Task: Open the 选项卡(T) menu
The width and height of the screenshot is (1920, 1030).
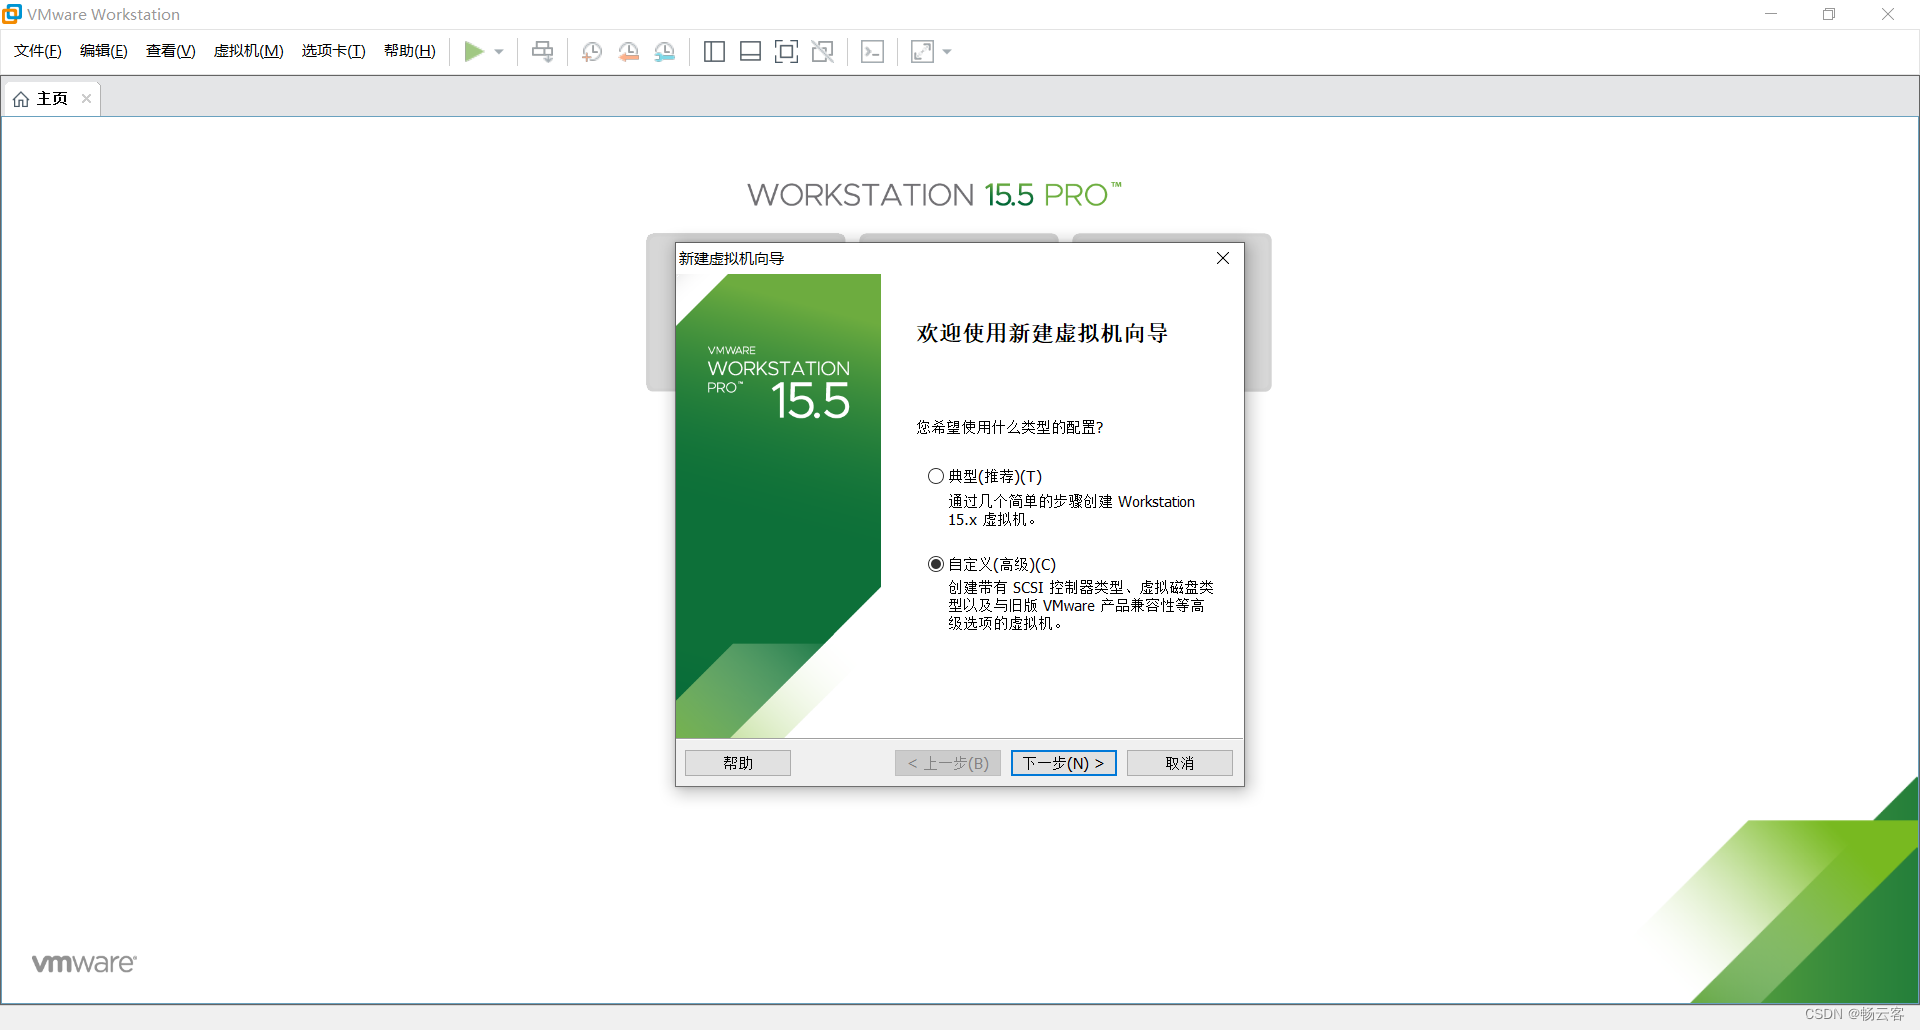Action: (x=333, y=51)
